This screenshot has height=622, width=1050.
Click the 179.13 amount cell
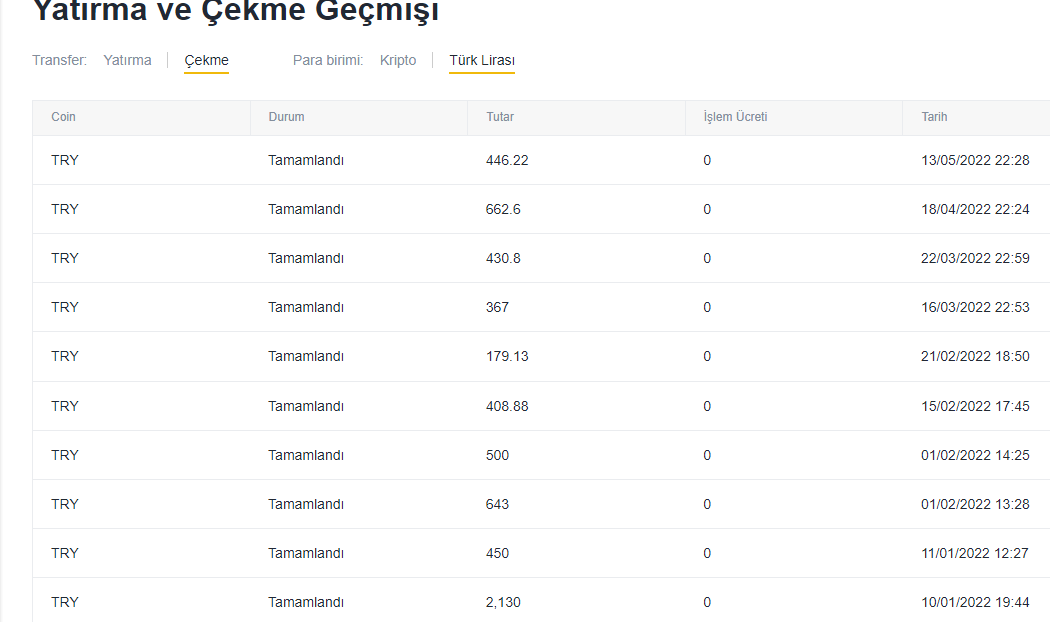point(507,356)
